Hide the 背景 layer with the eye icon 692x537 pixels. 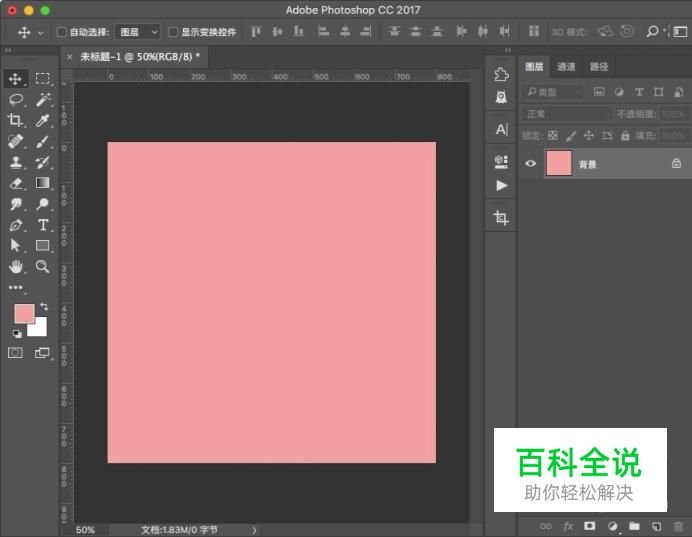click(531, 164)
